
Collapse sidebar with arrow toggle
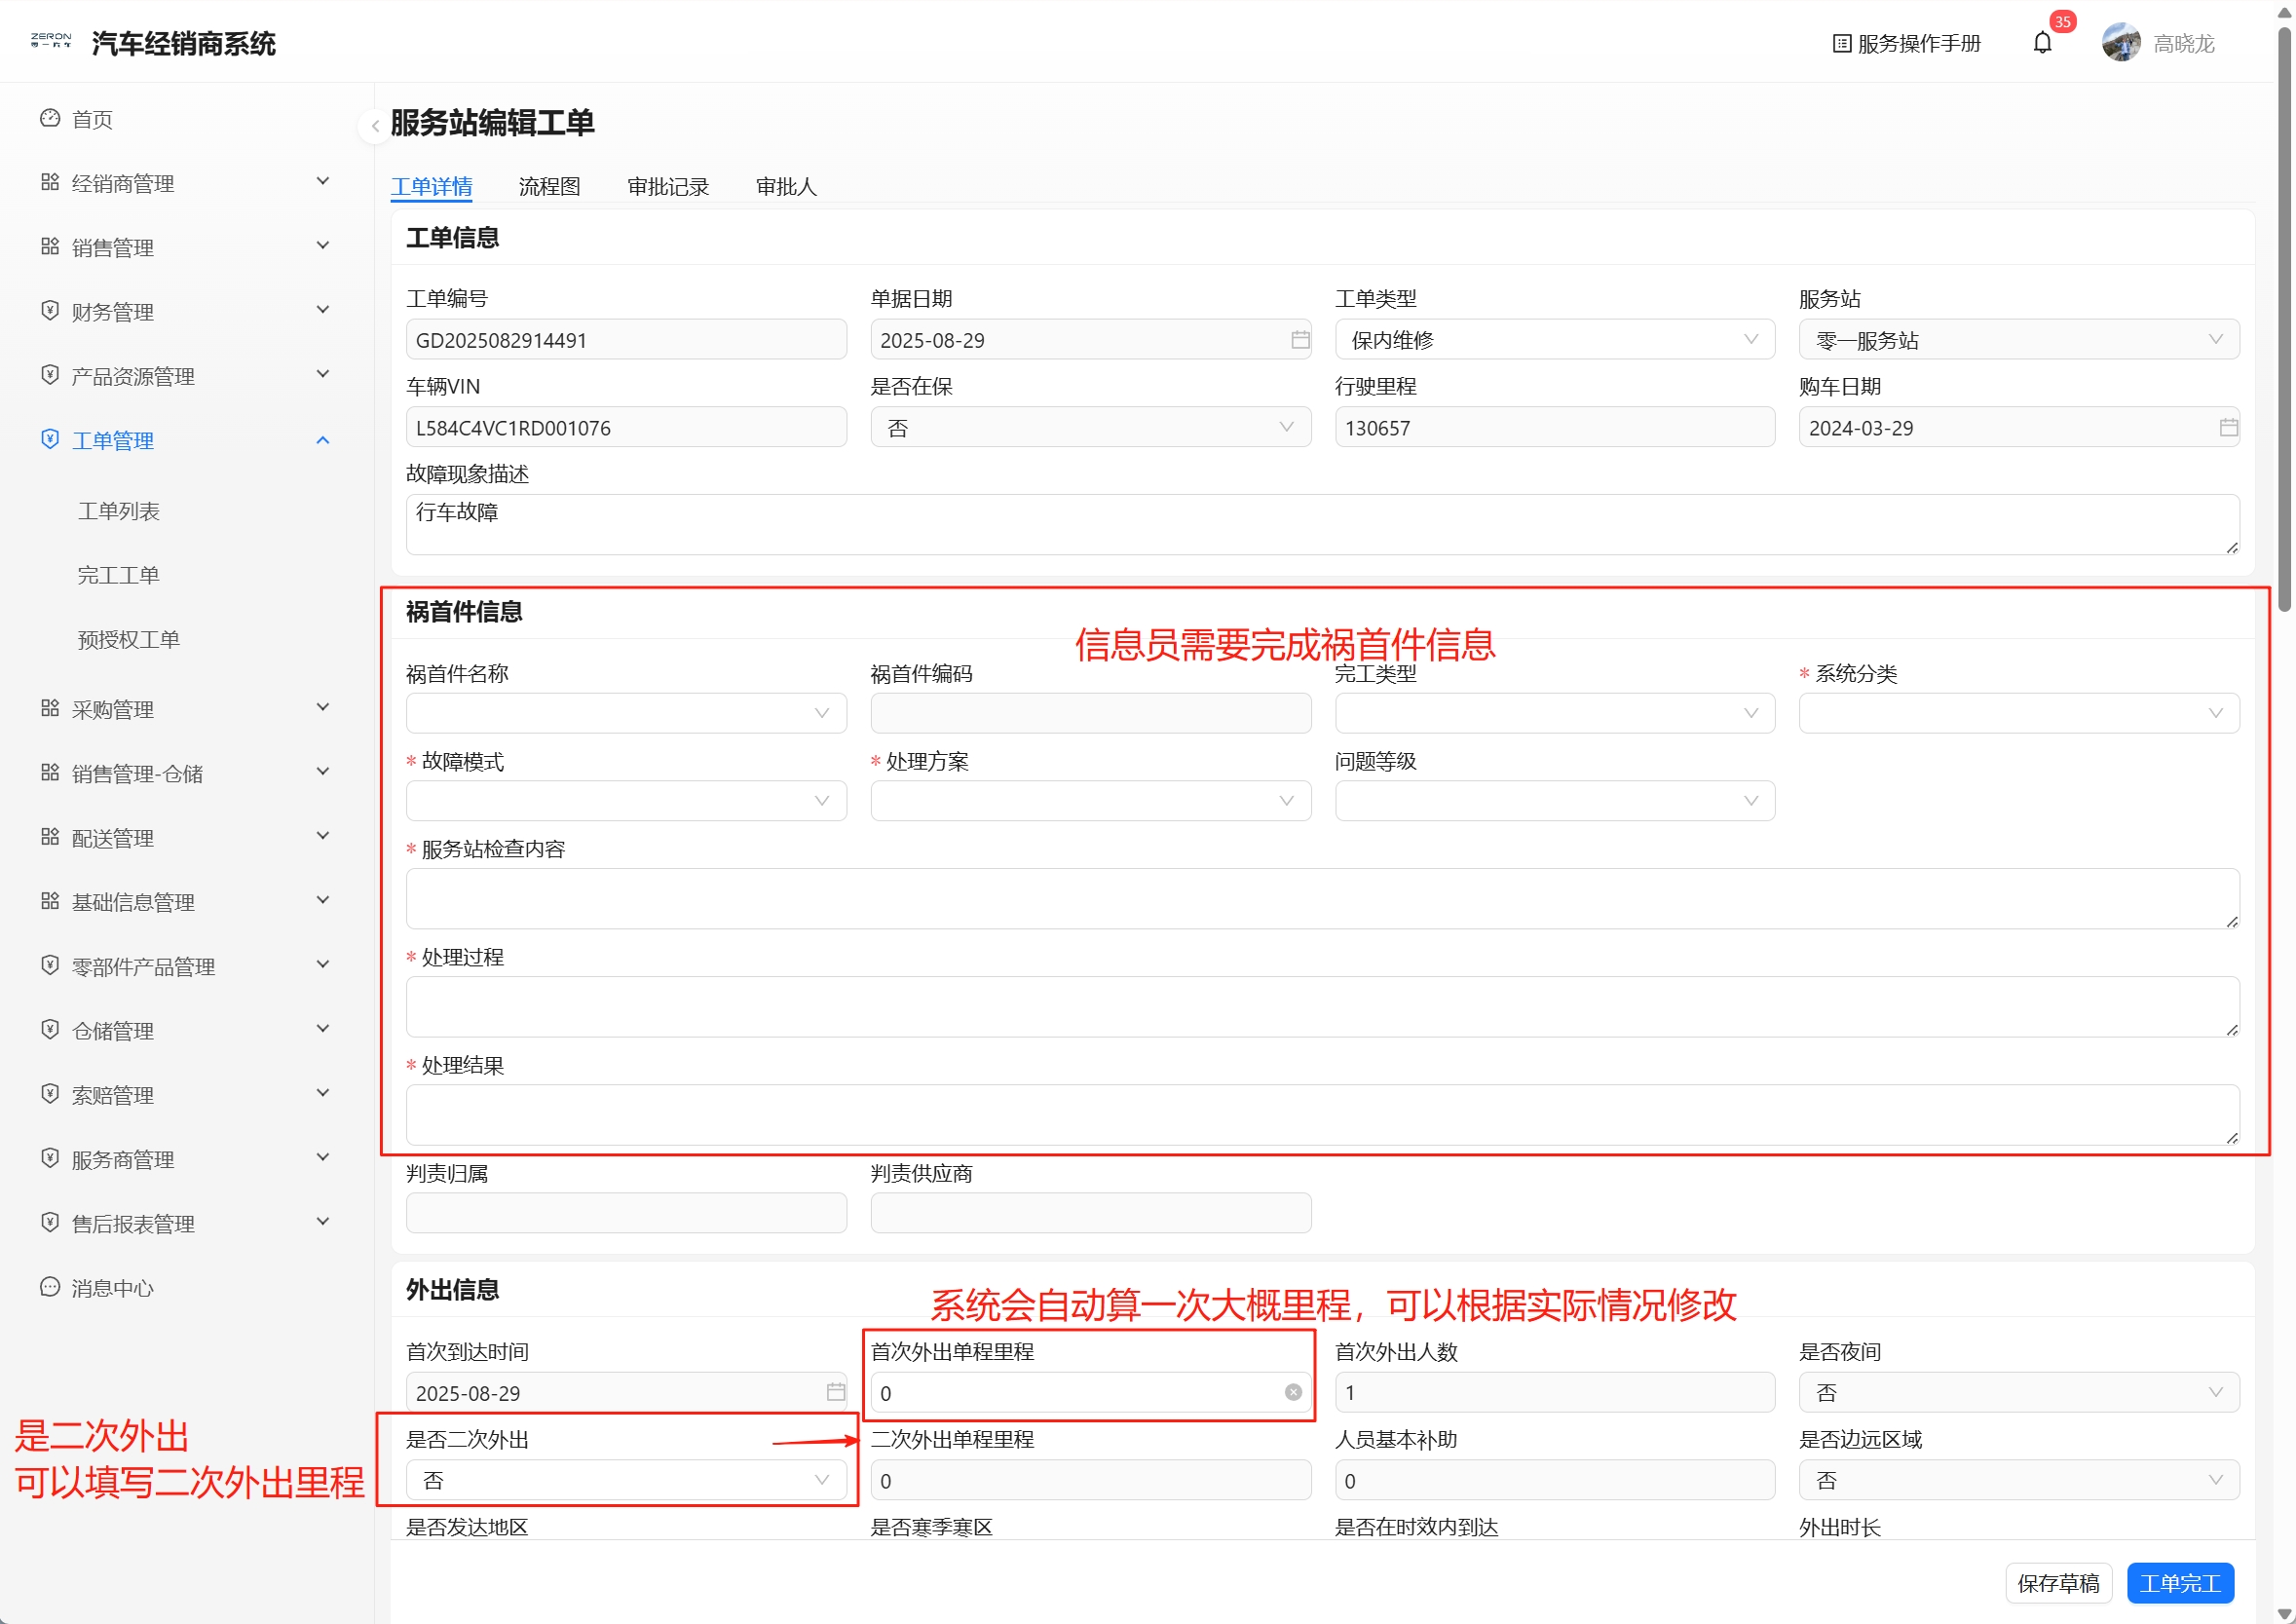pyautogui.click(x=375, y=126)
